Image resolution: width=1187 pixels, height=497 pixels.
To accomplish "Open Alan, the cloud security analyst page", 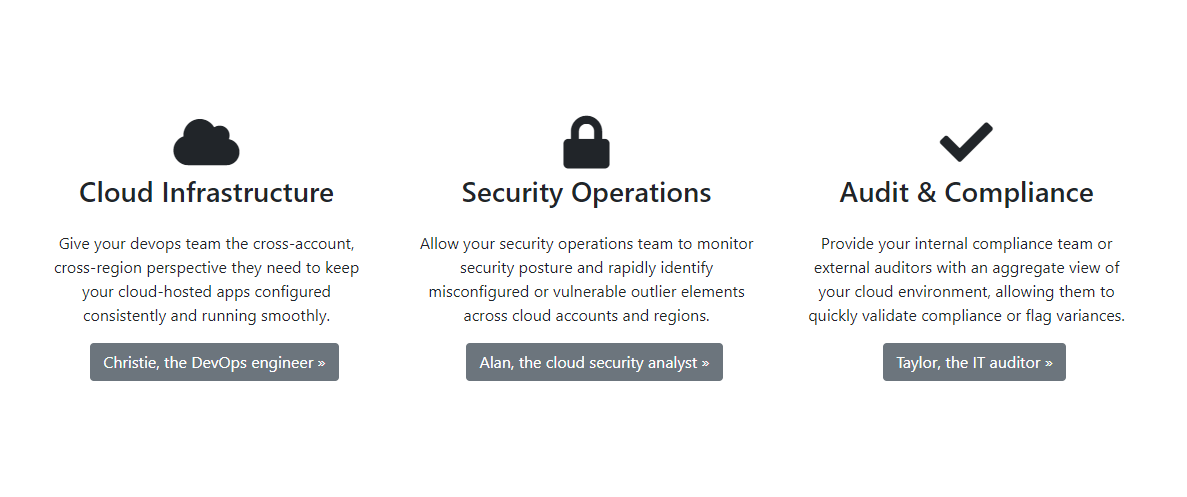I will coord(594,362).
